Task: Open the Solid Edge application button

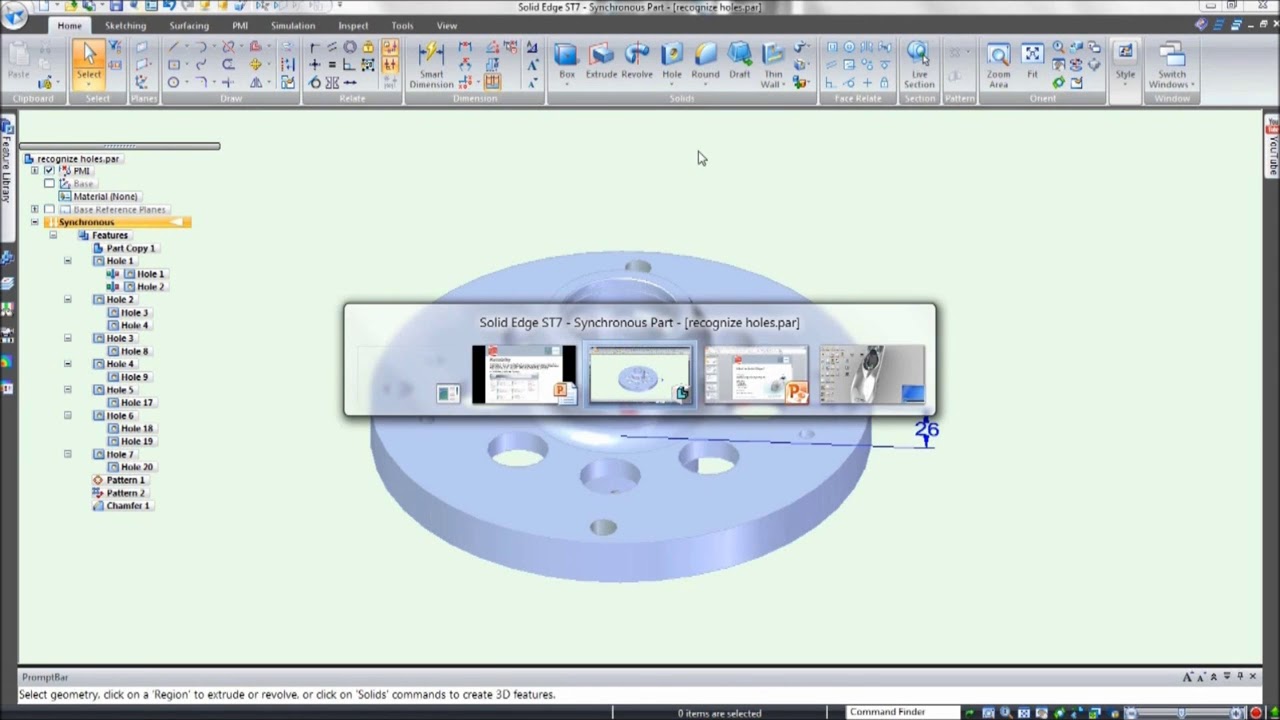Action: click(14, 17)
